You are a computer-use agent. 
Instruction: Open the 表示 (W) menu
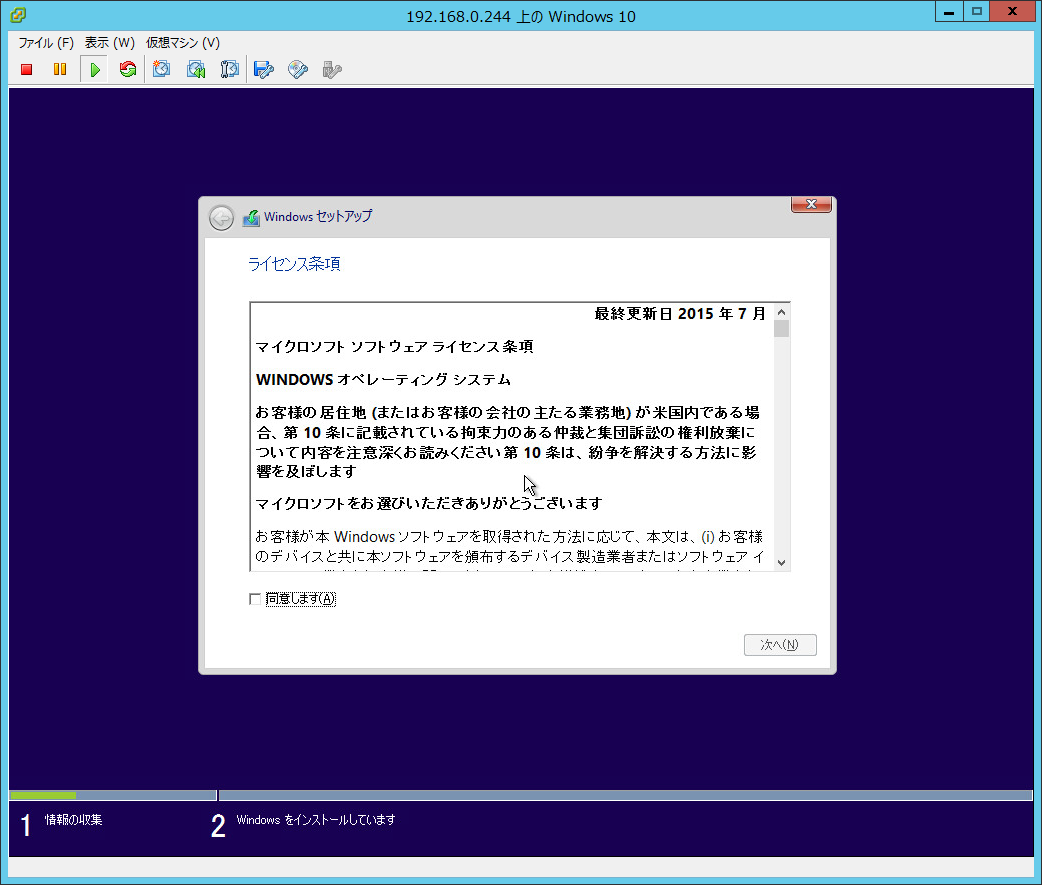point(110,43)
